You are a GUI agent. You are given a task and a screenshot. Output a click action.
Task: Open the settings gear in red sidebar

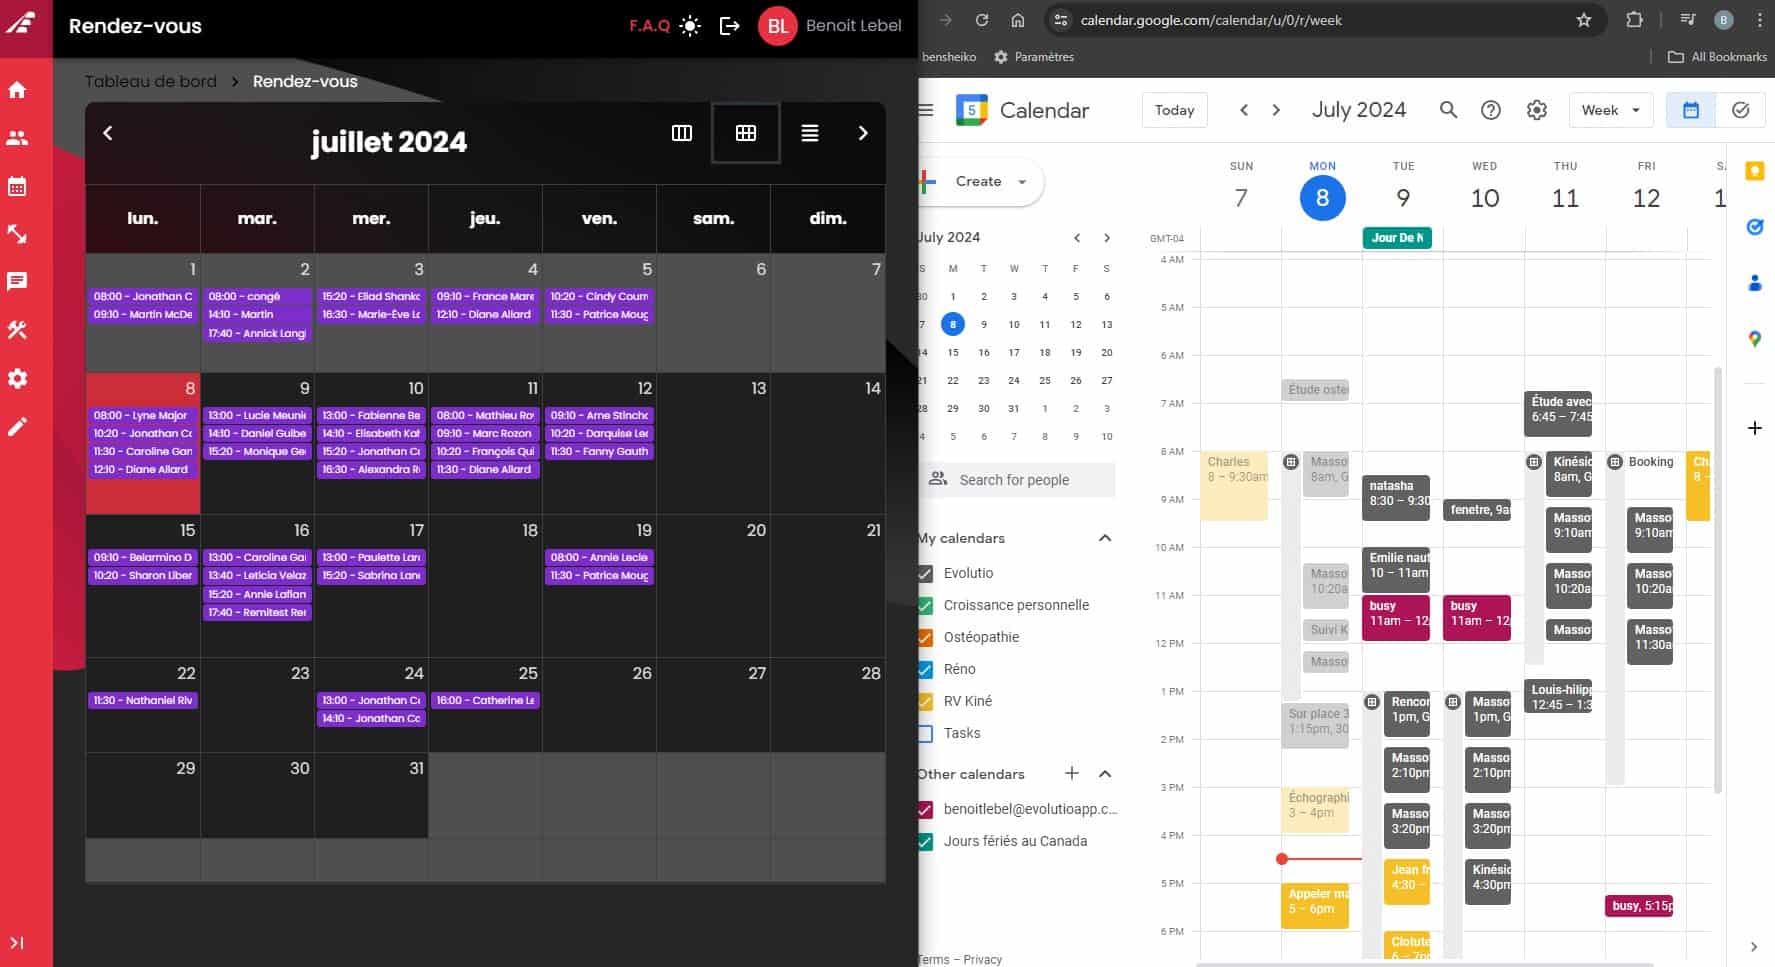tap(17, 379)
